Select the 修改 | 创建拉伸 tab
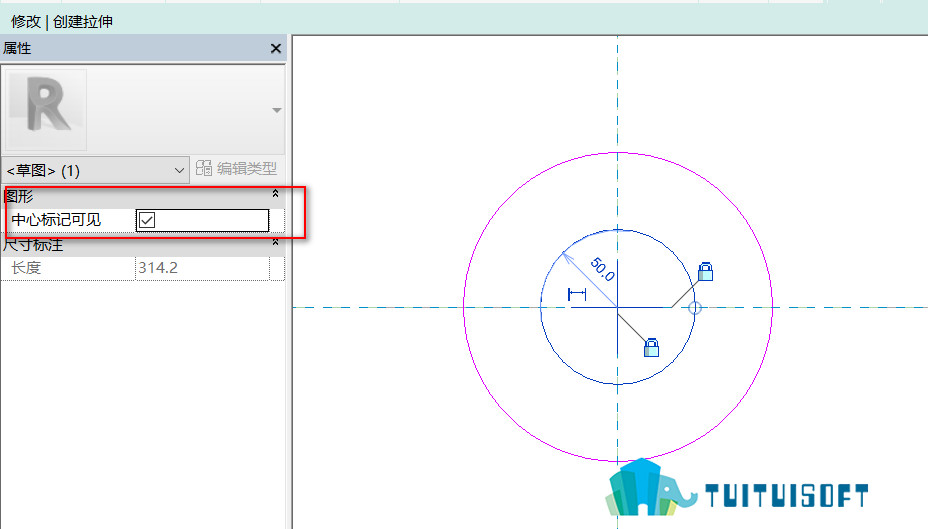The image size is (928, 529). click(62, 22)
